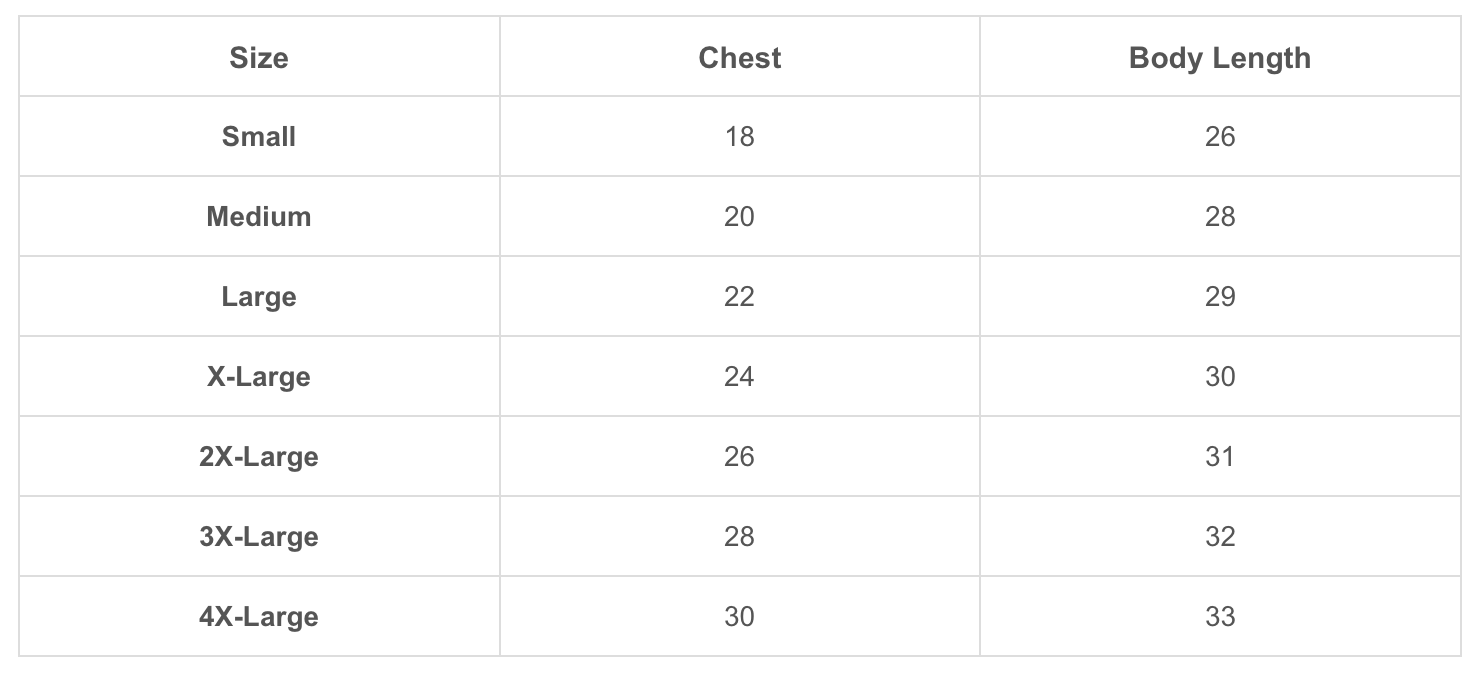This screenshot has height=678, width=1484.
Task: Select the Medium size row label
Action: click(x=259, y=217)
